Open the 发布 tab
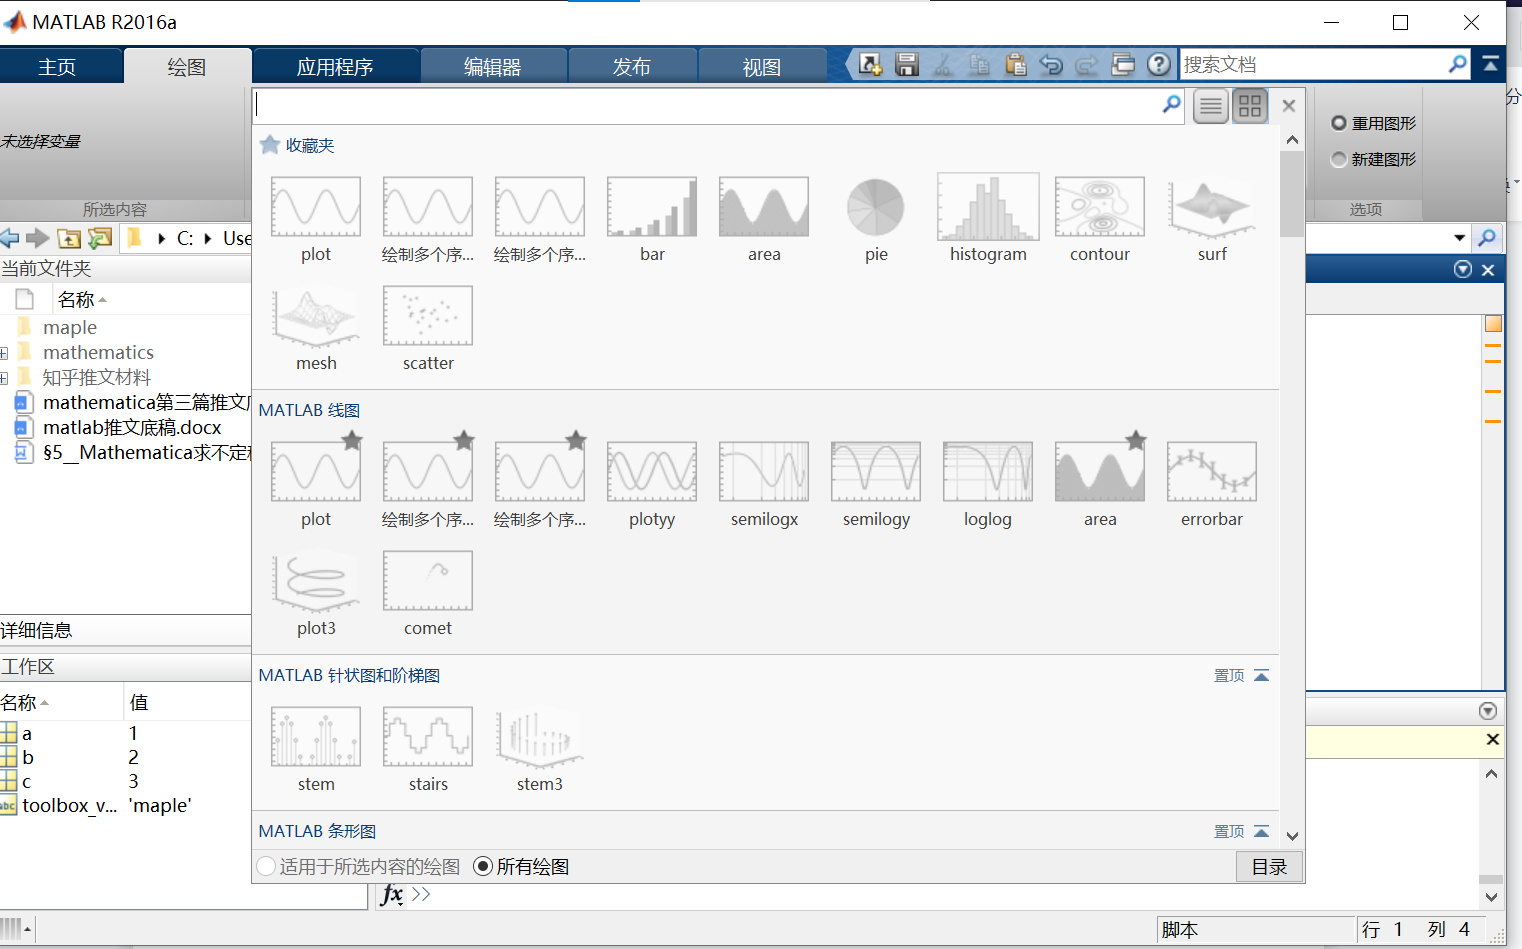Screen dimensions: 1522x949 [x=632, y=67]
